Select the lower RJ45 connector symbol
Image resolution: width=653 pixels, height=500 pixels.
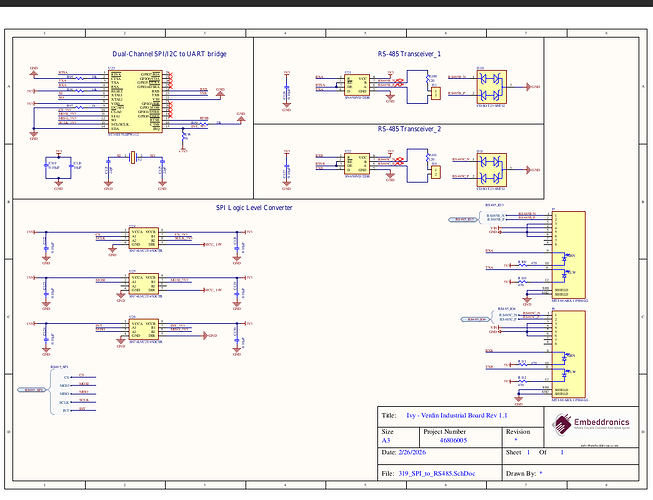568,354
